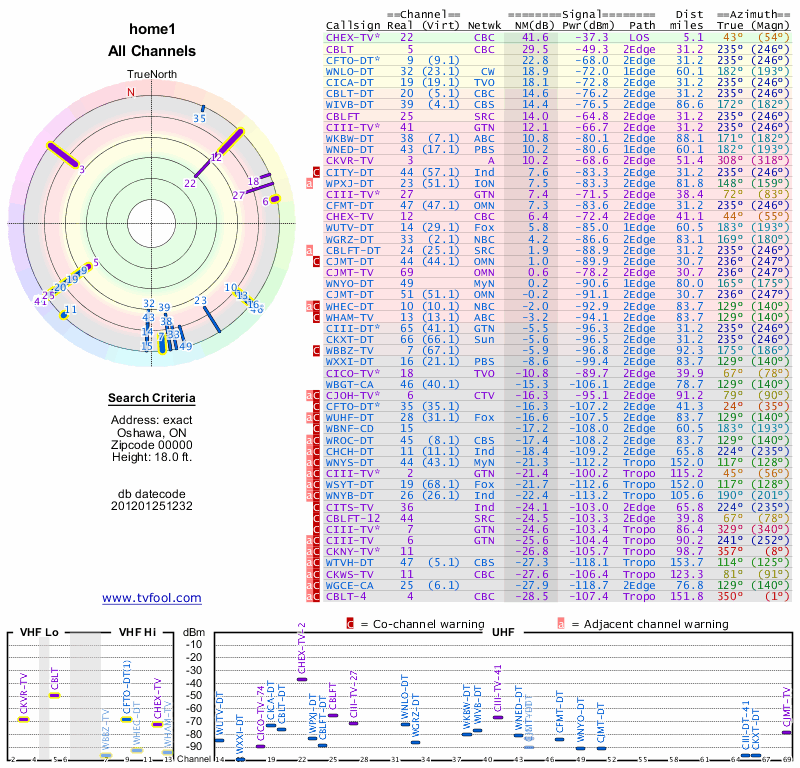Viewport: 800px width, 768px height.
Task: Click callsign CFMT-DT in the table
Action: 350,205
